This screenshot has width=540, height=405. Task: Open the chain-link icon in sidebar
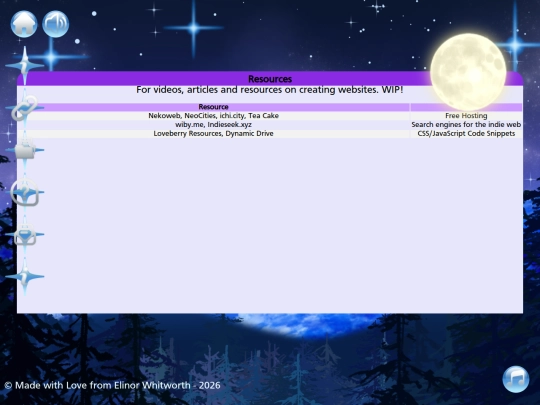click(x=24, y=108)
